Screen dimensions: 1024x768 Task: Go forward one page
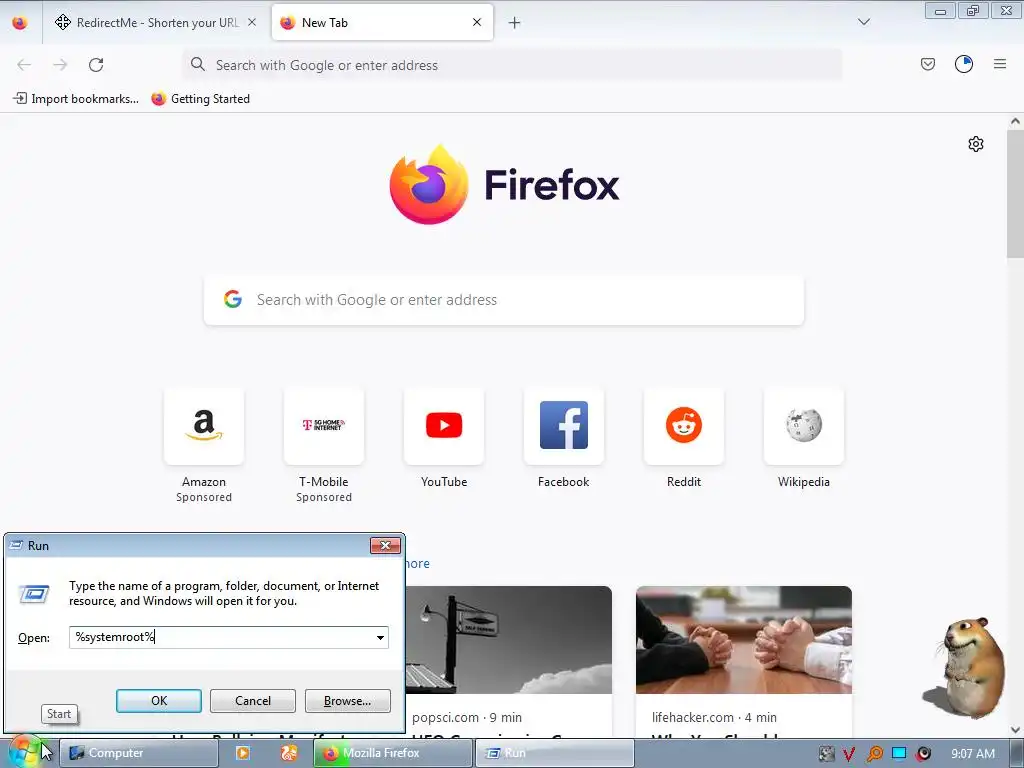click(x=60, y=65)
